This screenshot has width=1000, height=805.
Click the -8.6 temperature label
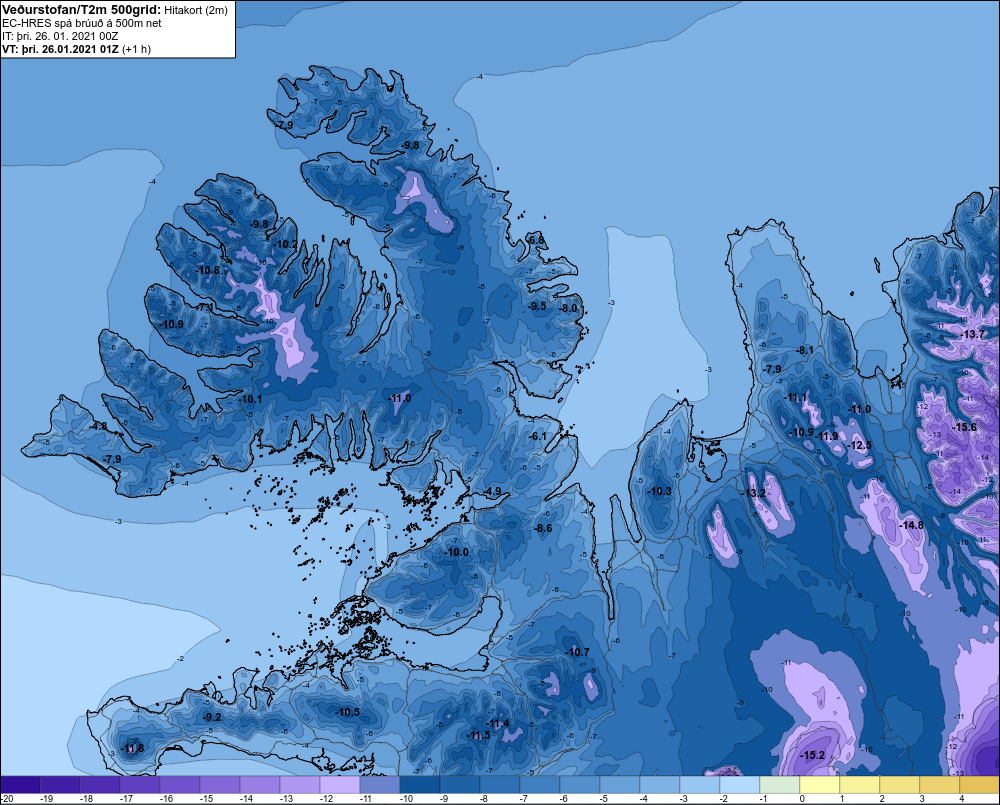click(543, 528)
